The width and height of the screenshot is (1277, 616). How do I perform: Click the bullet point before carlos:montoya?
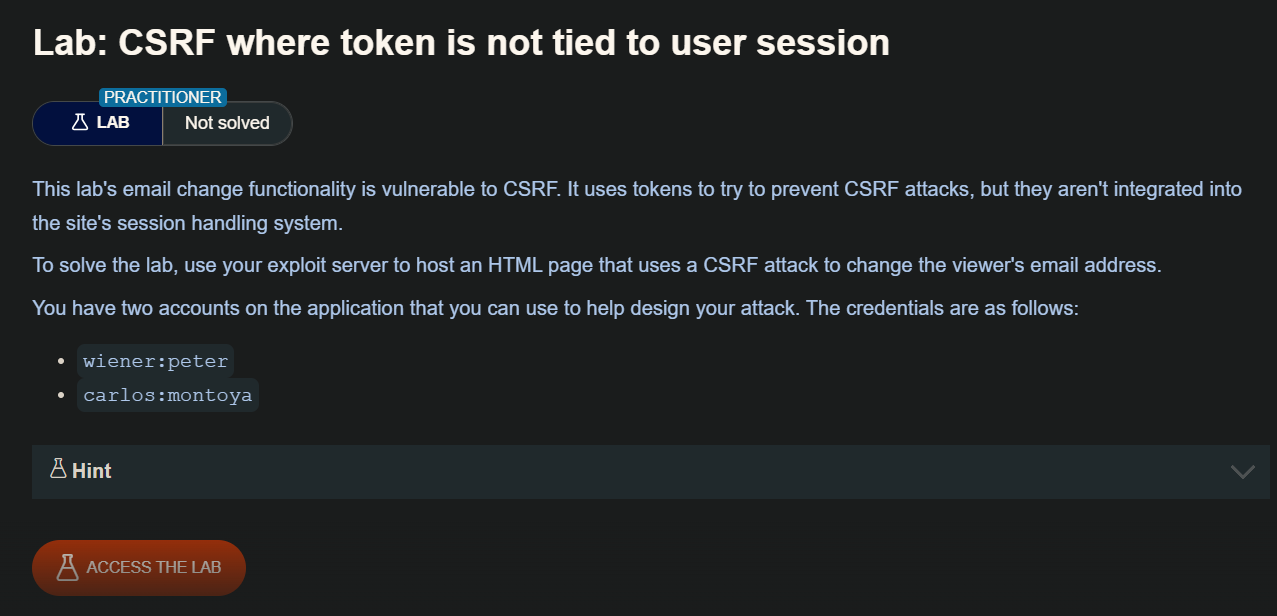coord(62,395)
